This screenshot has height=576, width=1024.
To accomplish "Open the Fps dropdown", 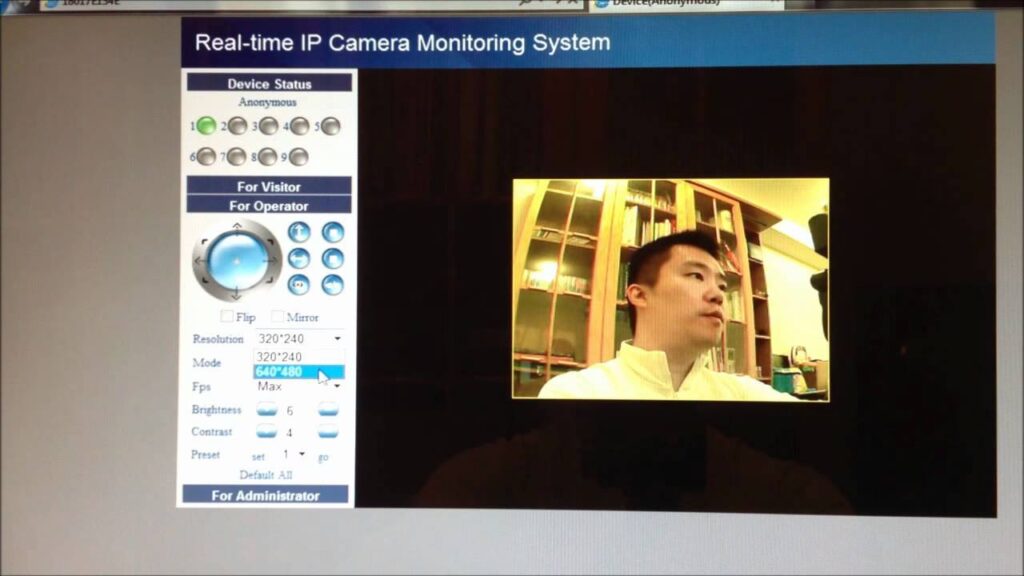I will coord(336,386).
